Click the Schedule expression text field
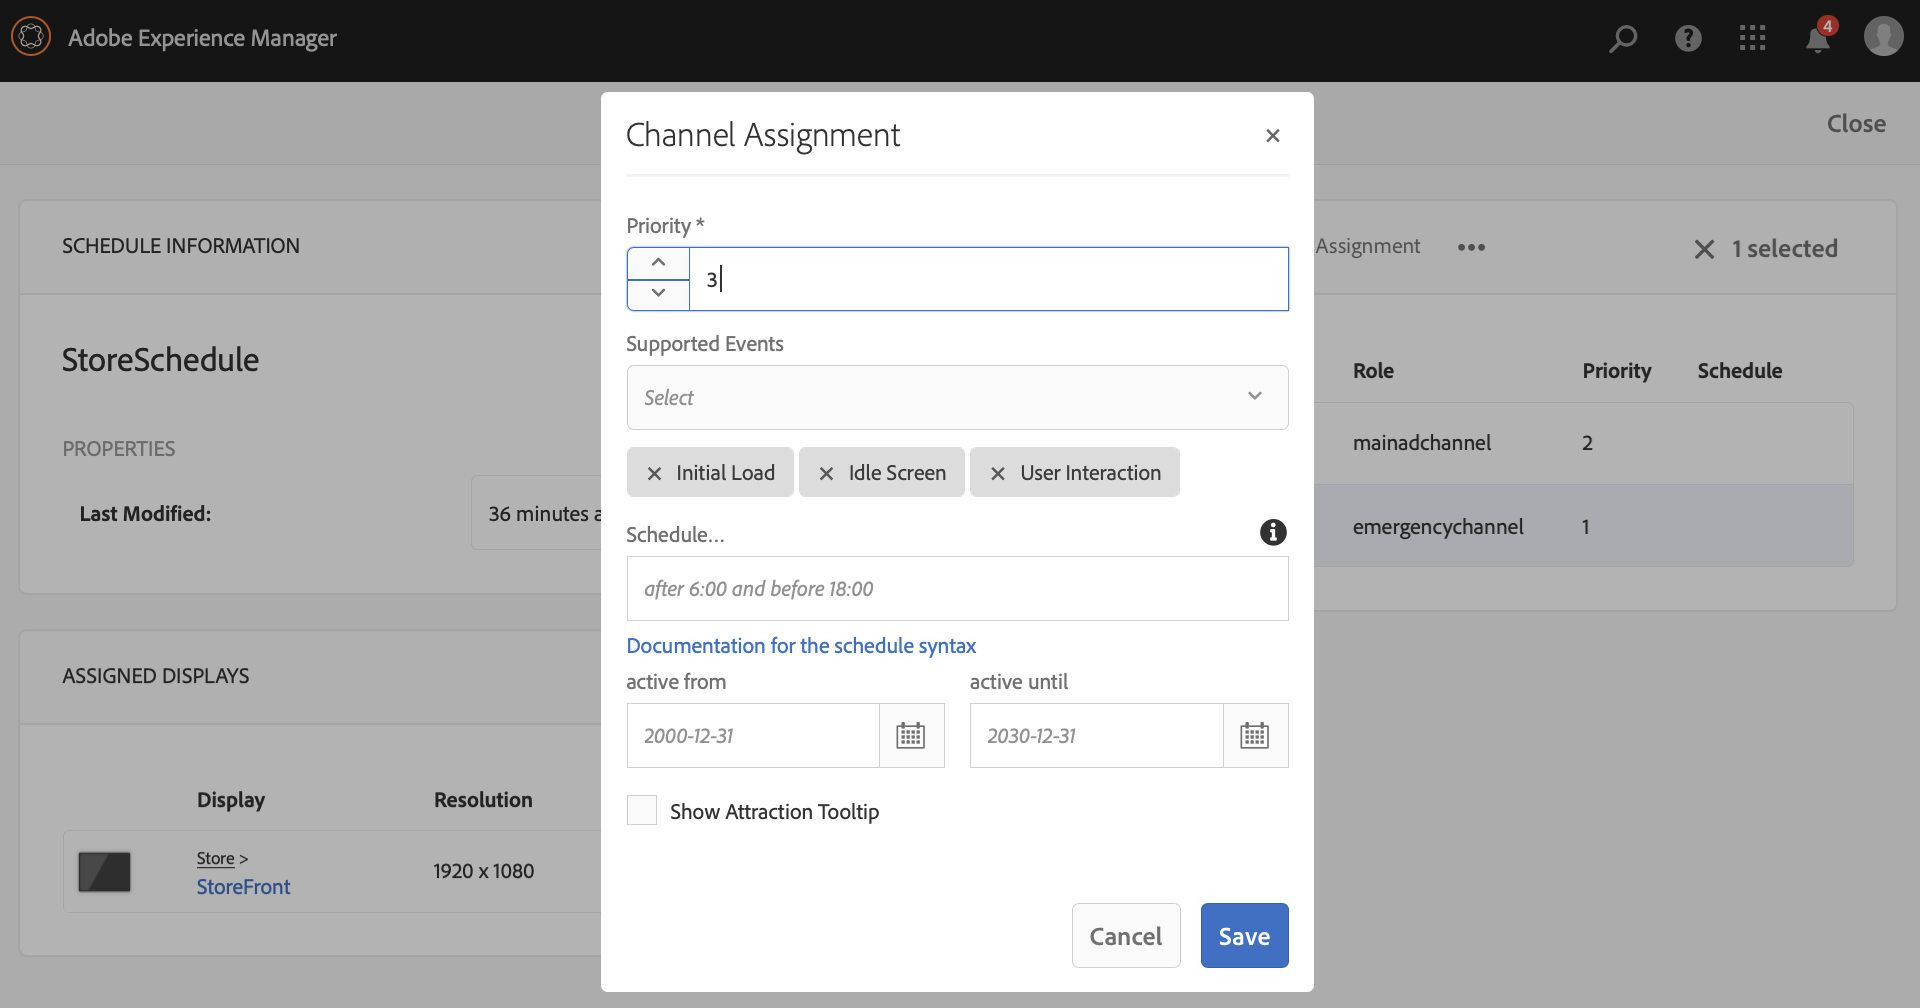 pyautogui.click(x=956, y=589)
